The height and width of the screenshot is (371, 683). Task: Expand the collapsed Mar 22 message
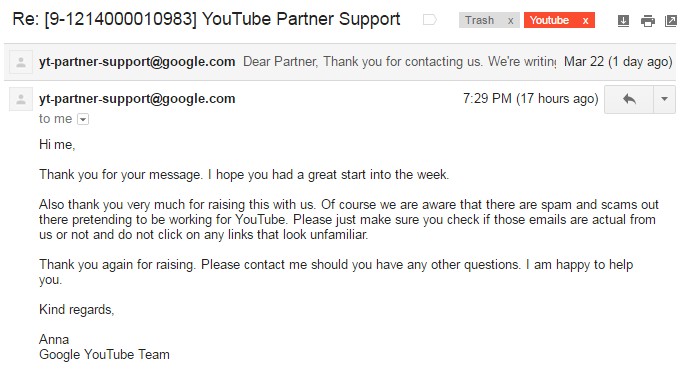(x=340, y=62)
